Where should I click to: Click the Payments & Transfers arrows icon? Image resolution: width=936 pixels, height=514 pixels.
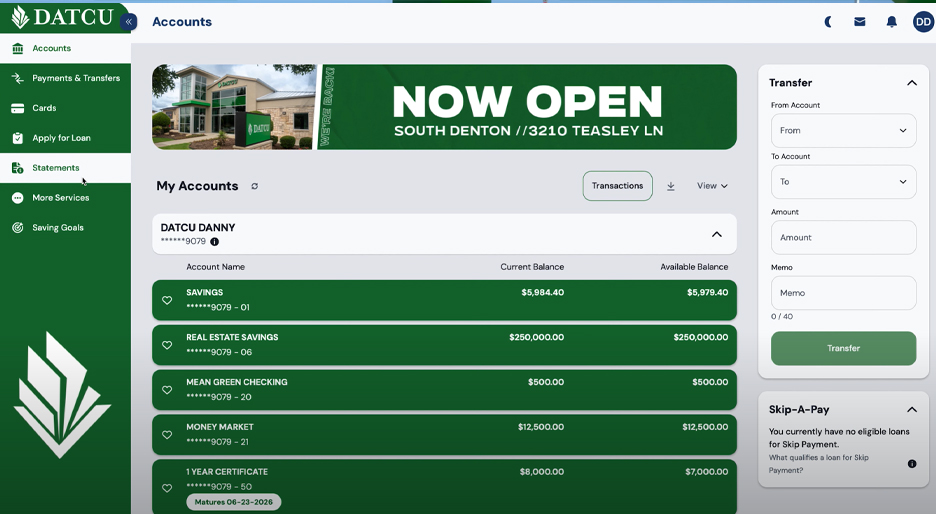17,78
